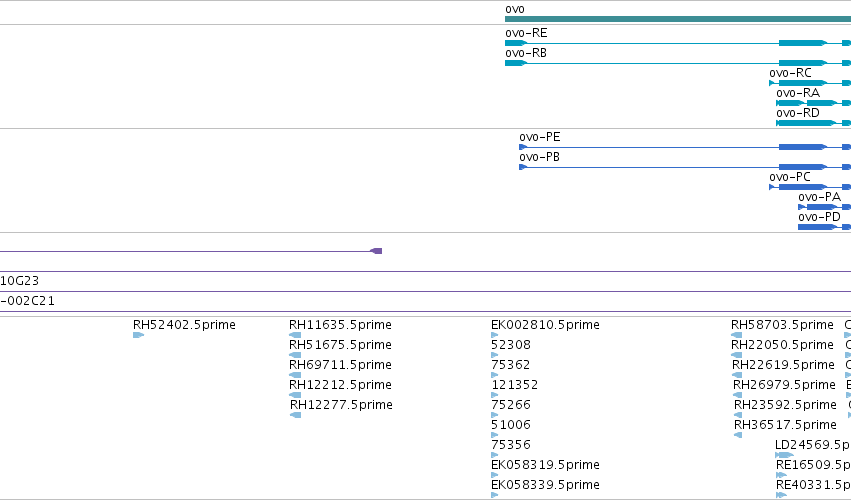Click the RH12212.5prime arrow glyph
Viewport: 851px width, 500px height.
point(295,395)
